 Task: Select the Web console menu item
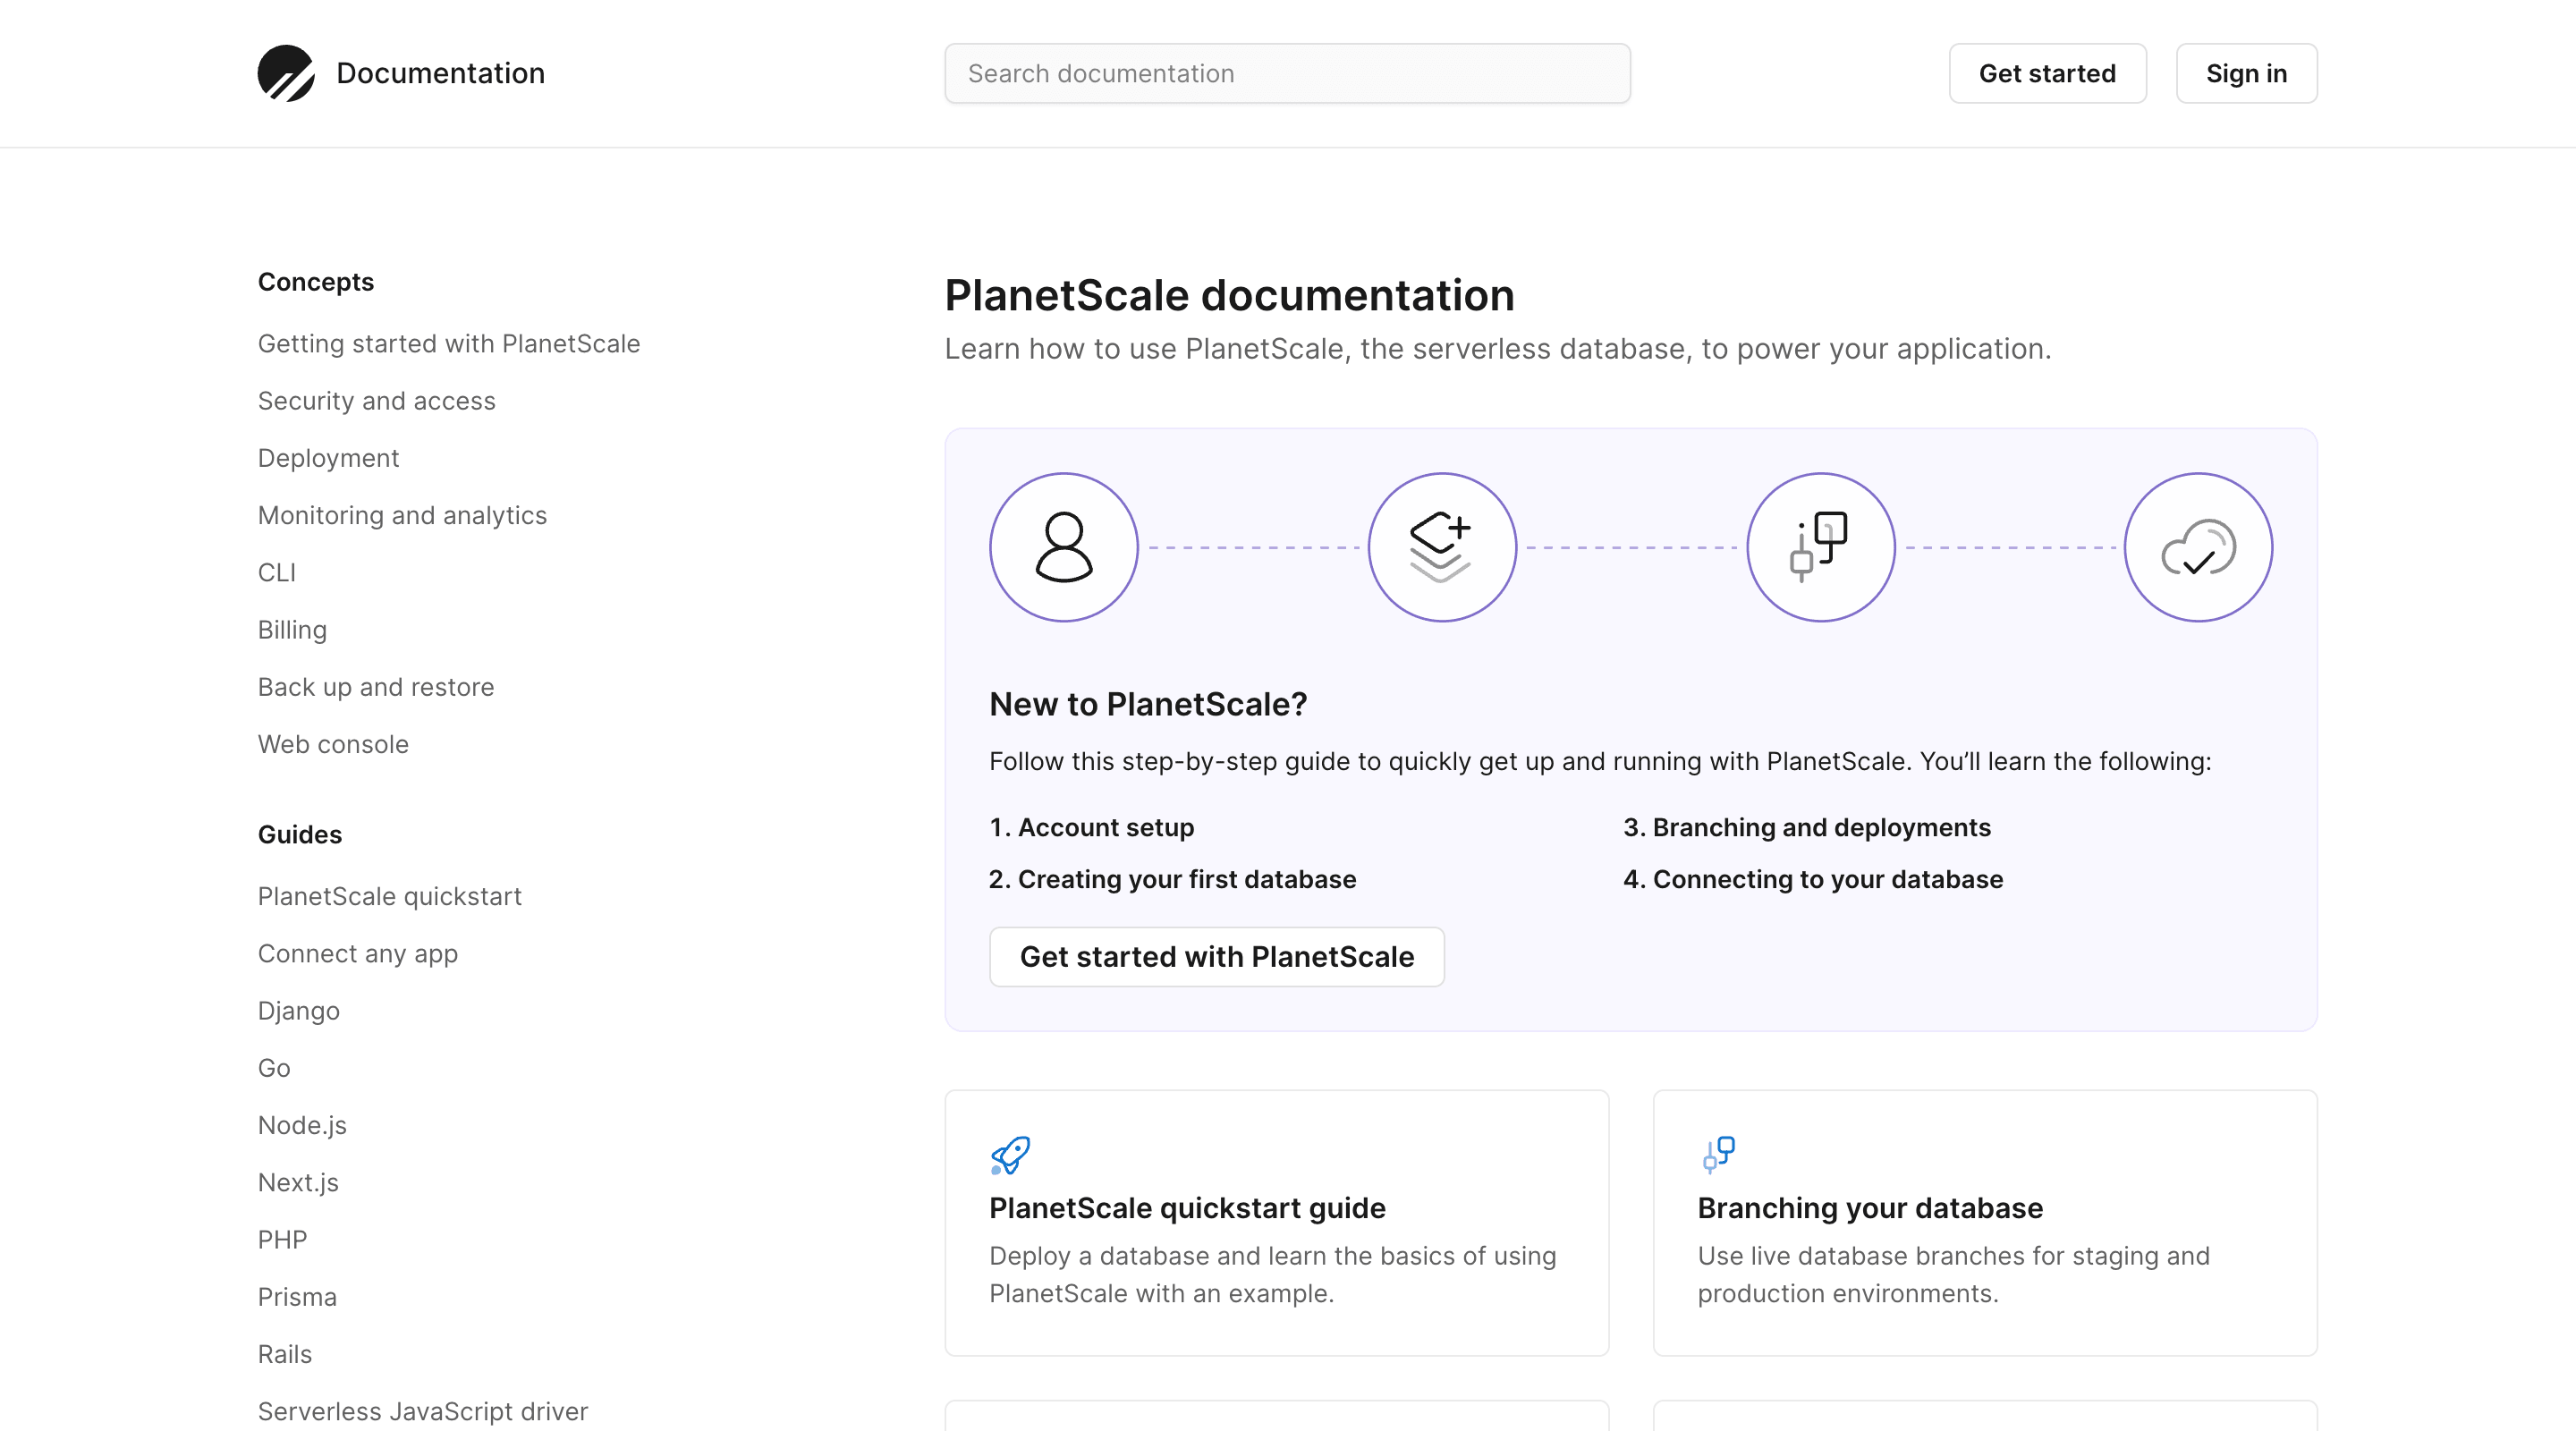pyautogui.click(x=331, y=742)
